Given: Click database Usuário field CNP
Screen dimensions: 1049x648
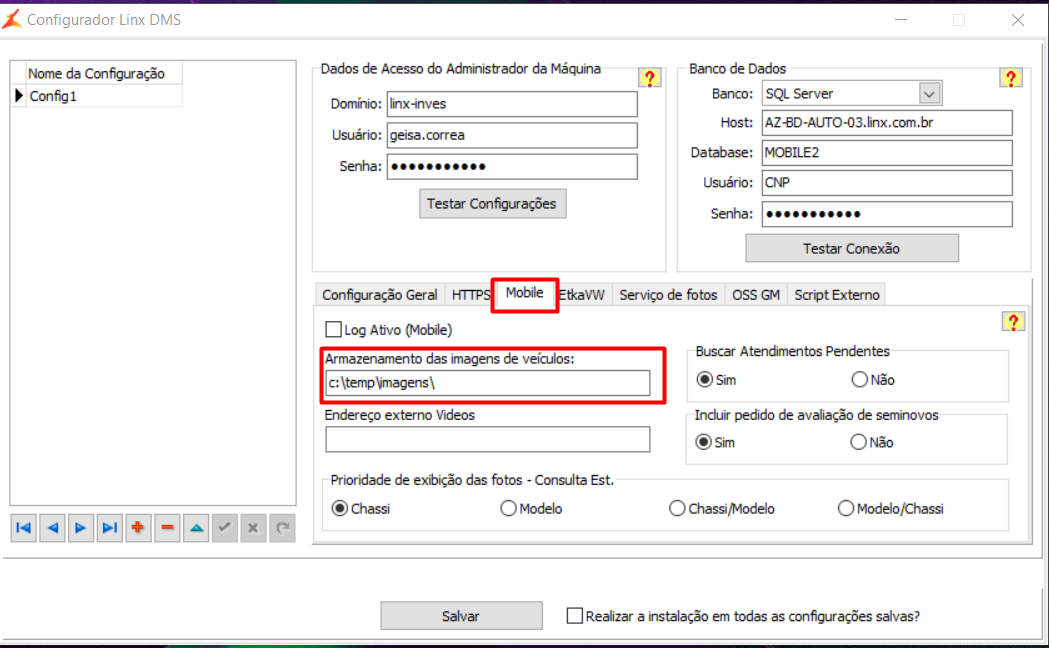Looking at the screenshot, I should pyautogui.click(x=887, y=183).
